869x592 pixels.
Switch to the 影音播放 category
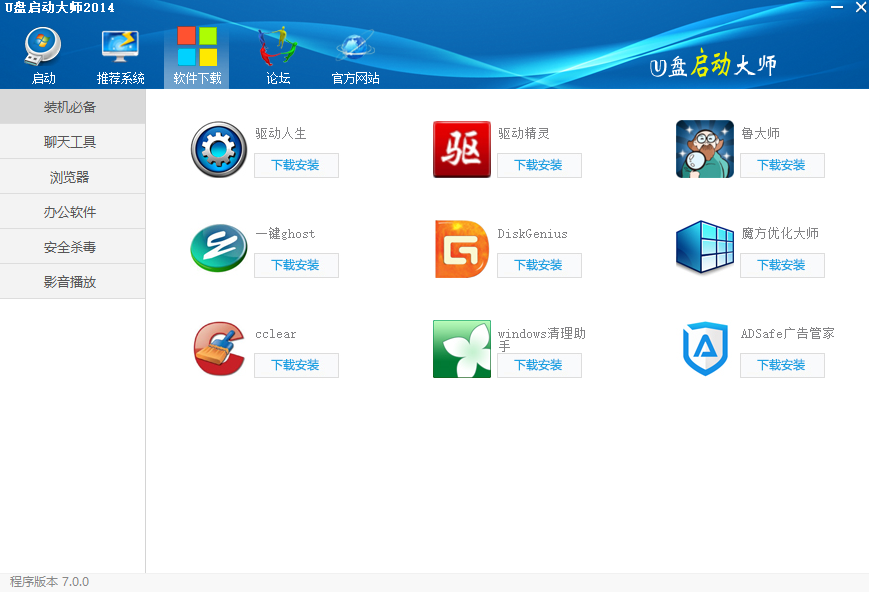pyautogui.click(x=73, y=282)
